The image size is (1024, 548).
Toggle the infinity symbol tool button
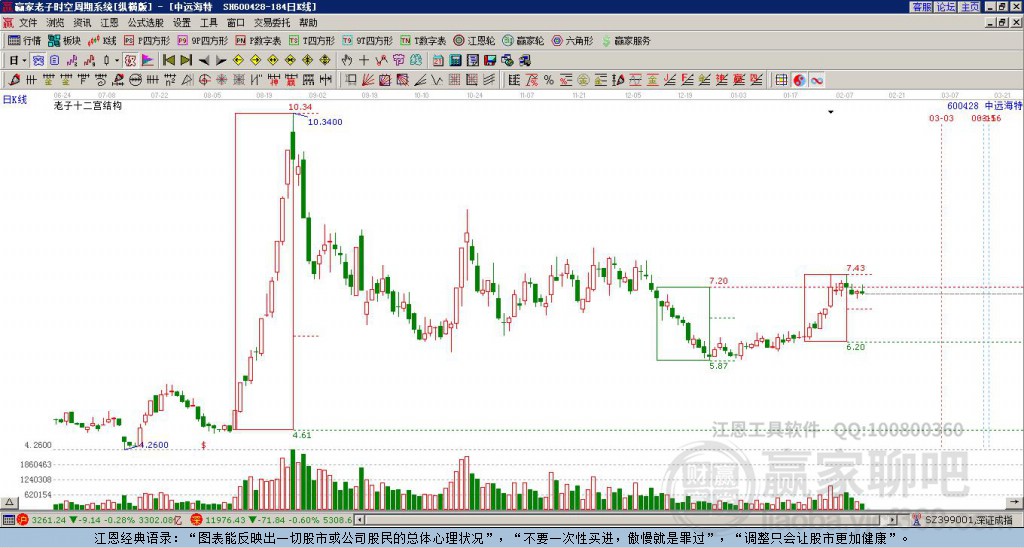pos(816,79)
